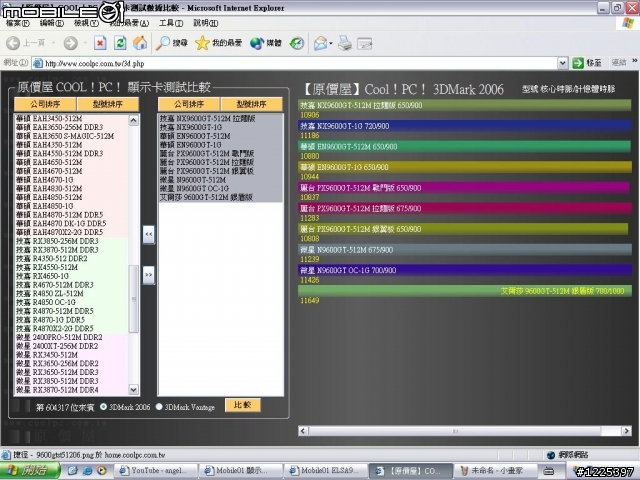
Task: Open the 檔案(F) File menu
Action: [18, 23]
